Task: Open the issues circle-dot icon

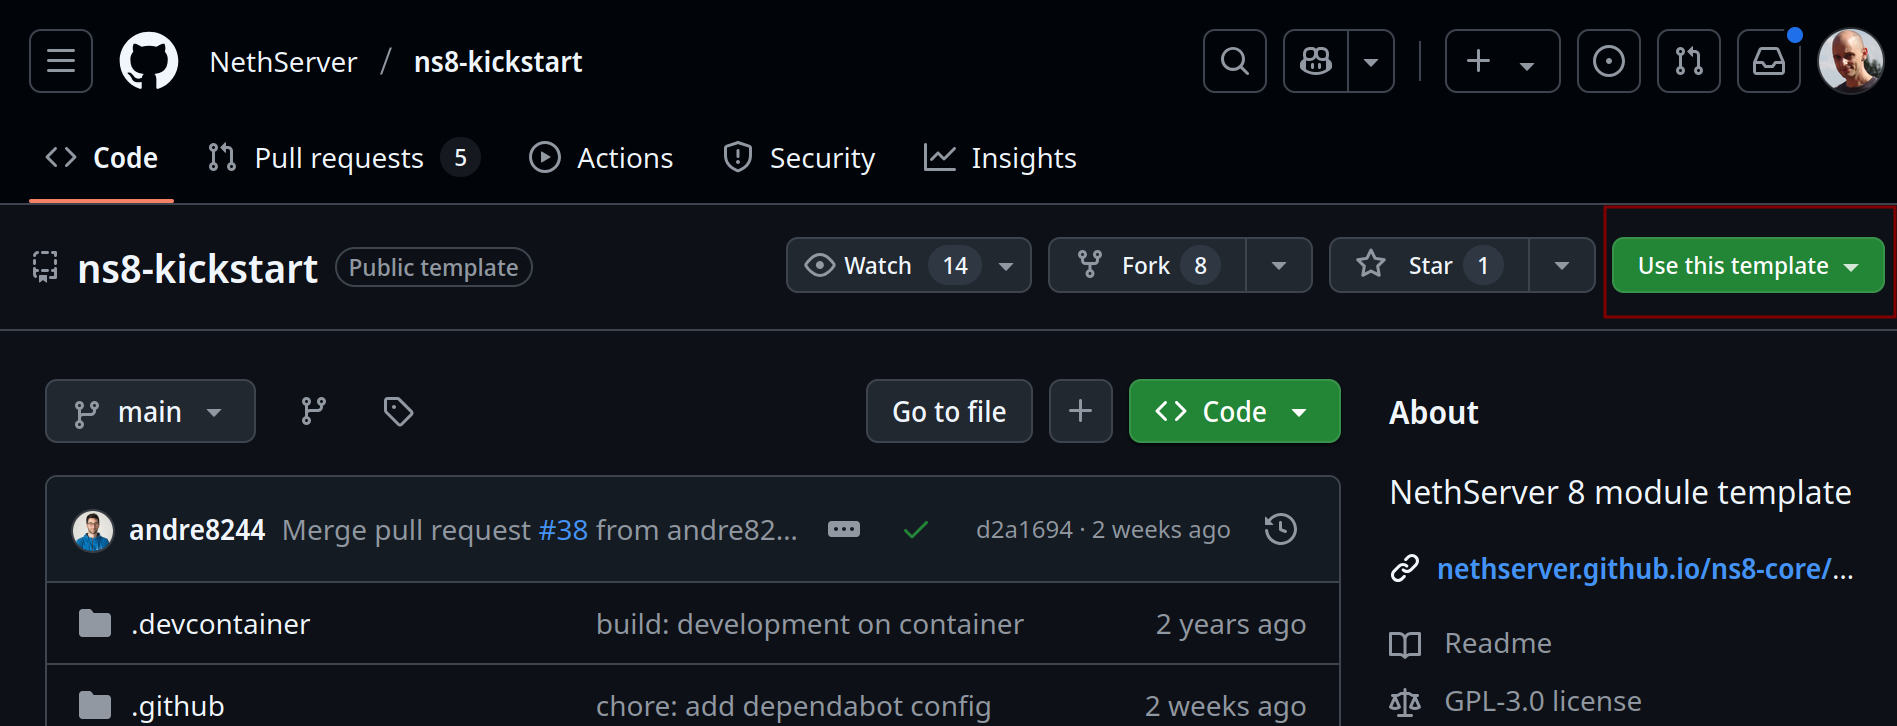Action: tap(1609, 61)
